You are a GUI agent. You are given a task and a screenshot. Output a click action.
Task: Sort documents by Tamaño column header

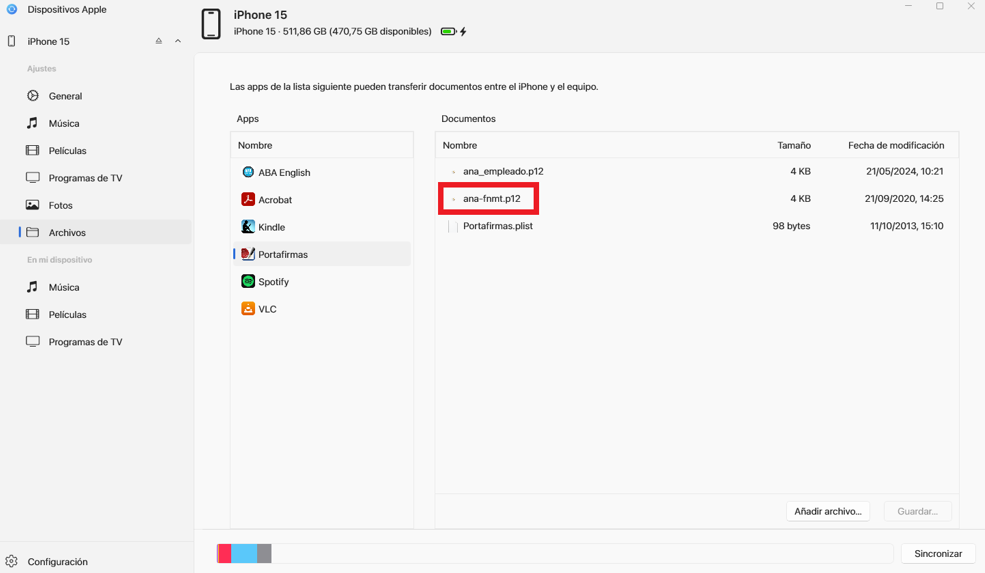coord(794,145)
